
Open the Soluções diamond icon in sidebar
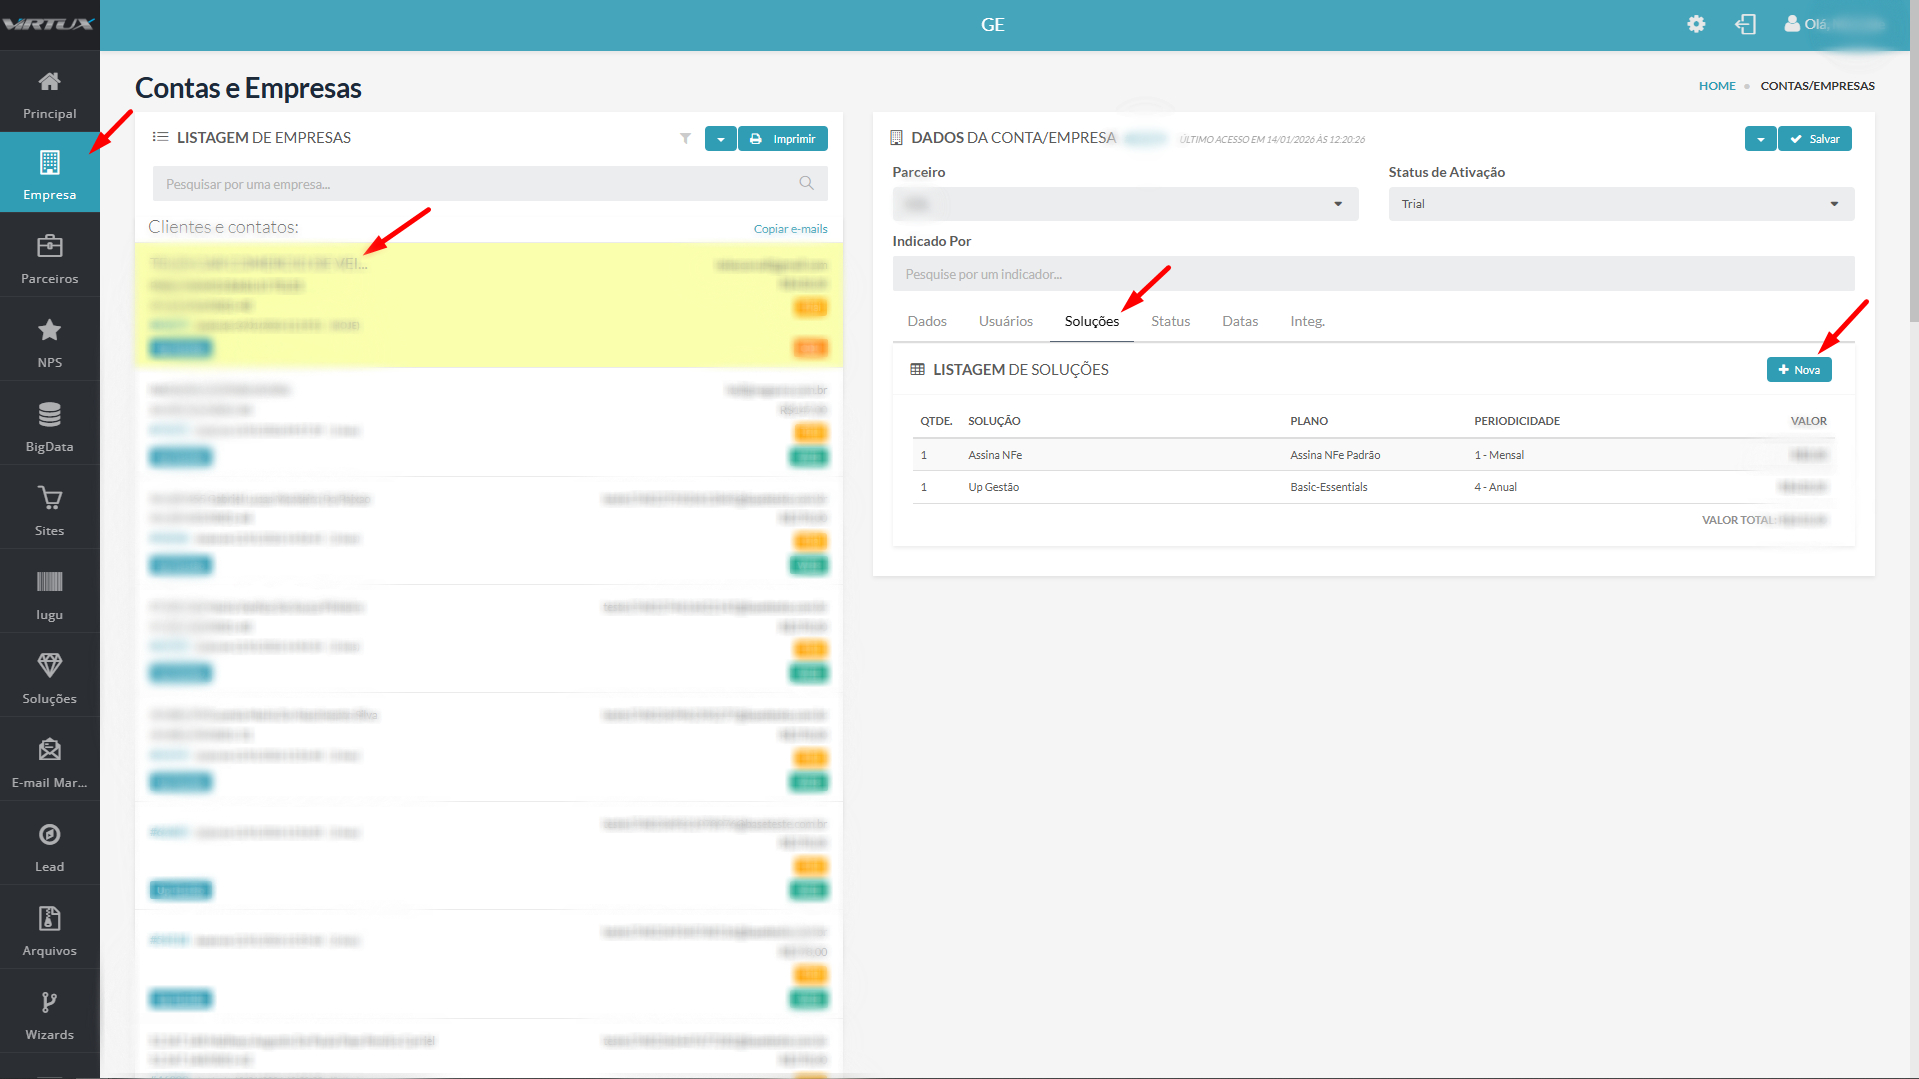click(x=49, y=666)
